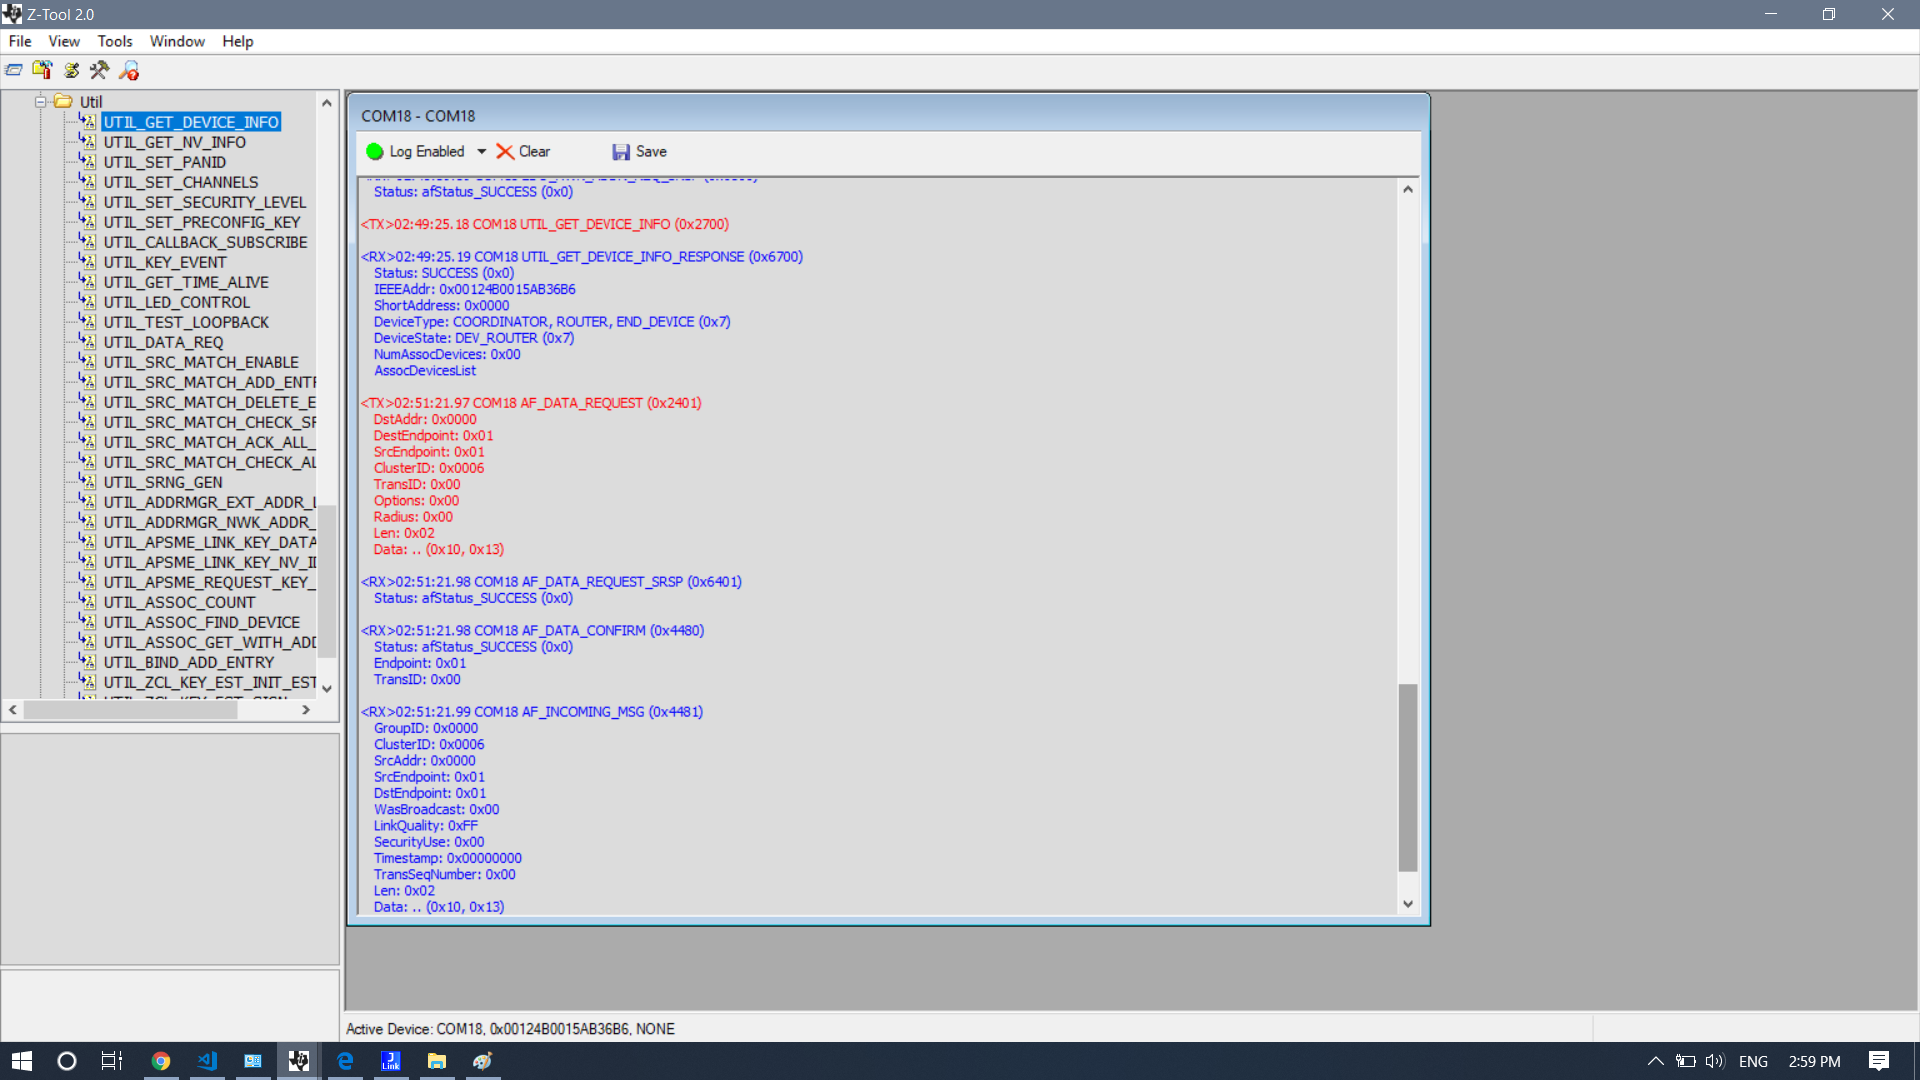Select UTIL_ASSOC_COUNT in the tree
Image resolution: width=1920 pixels, height=1080 pixels.
point(179,602)
